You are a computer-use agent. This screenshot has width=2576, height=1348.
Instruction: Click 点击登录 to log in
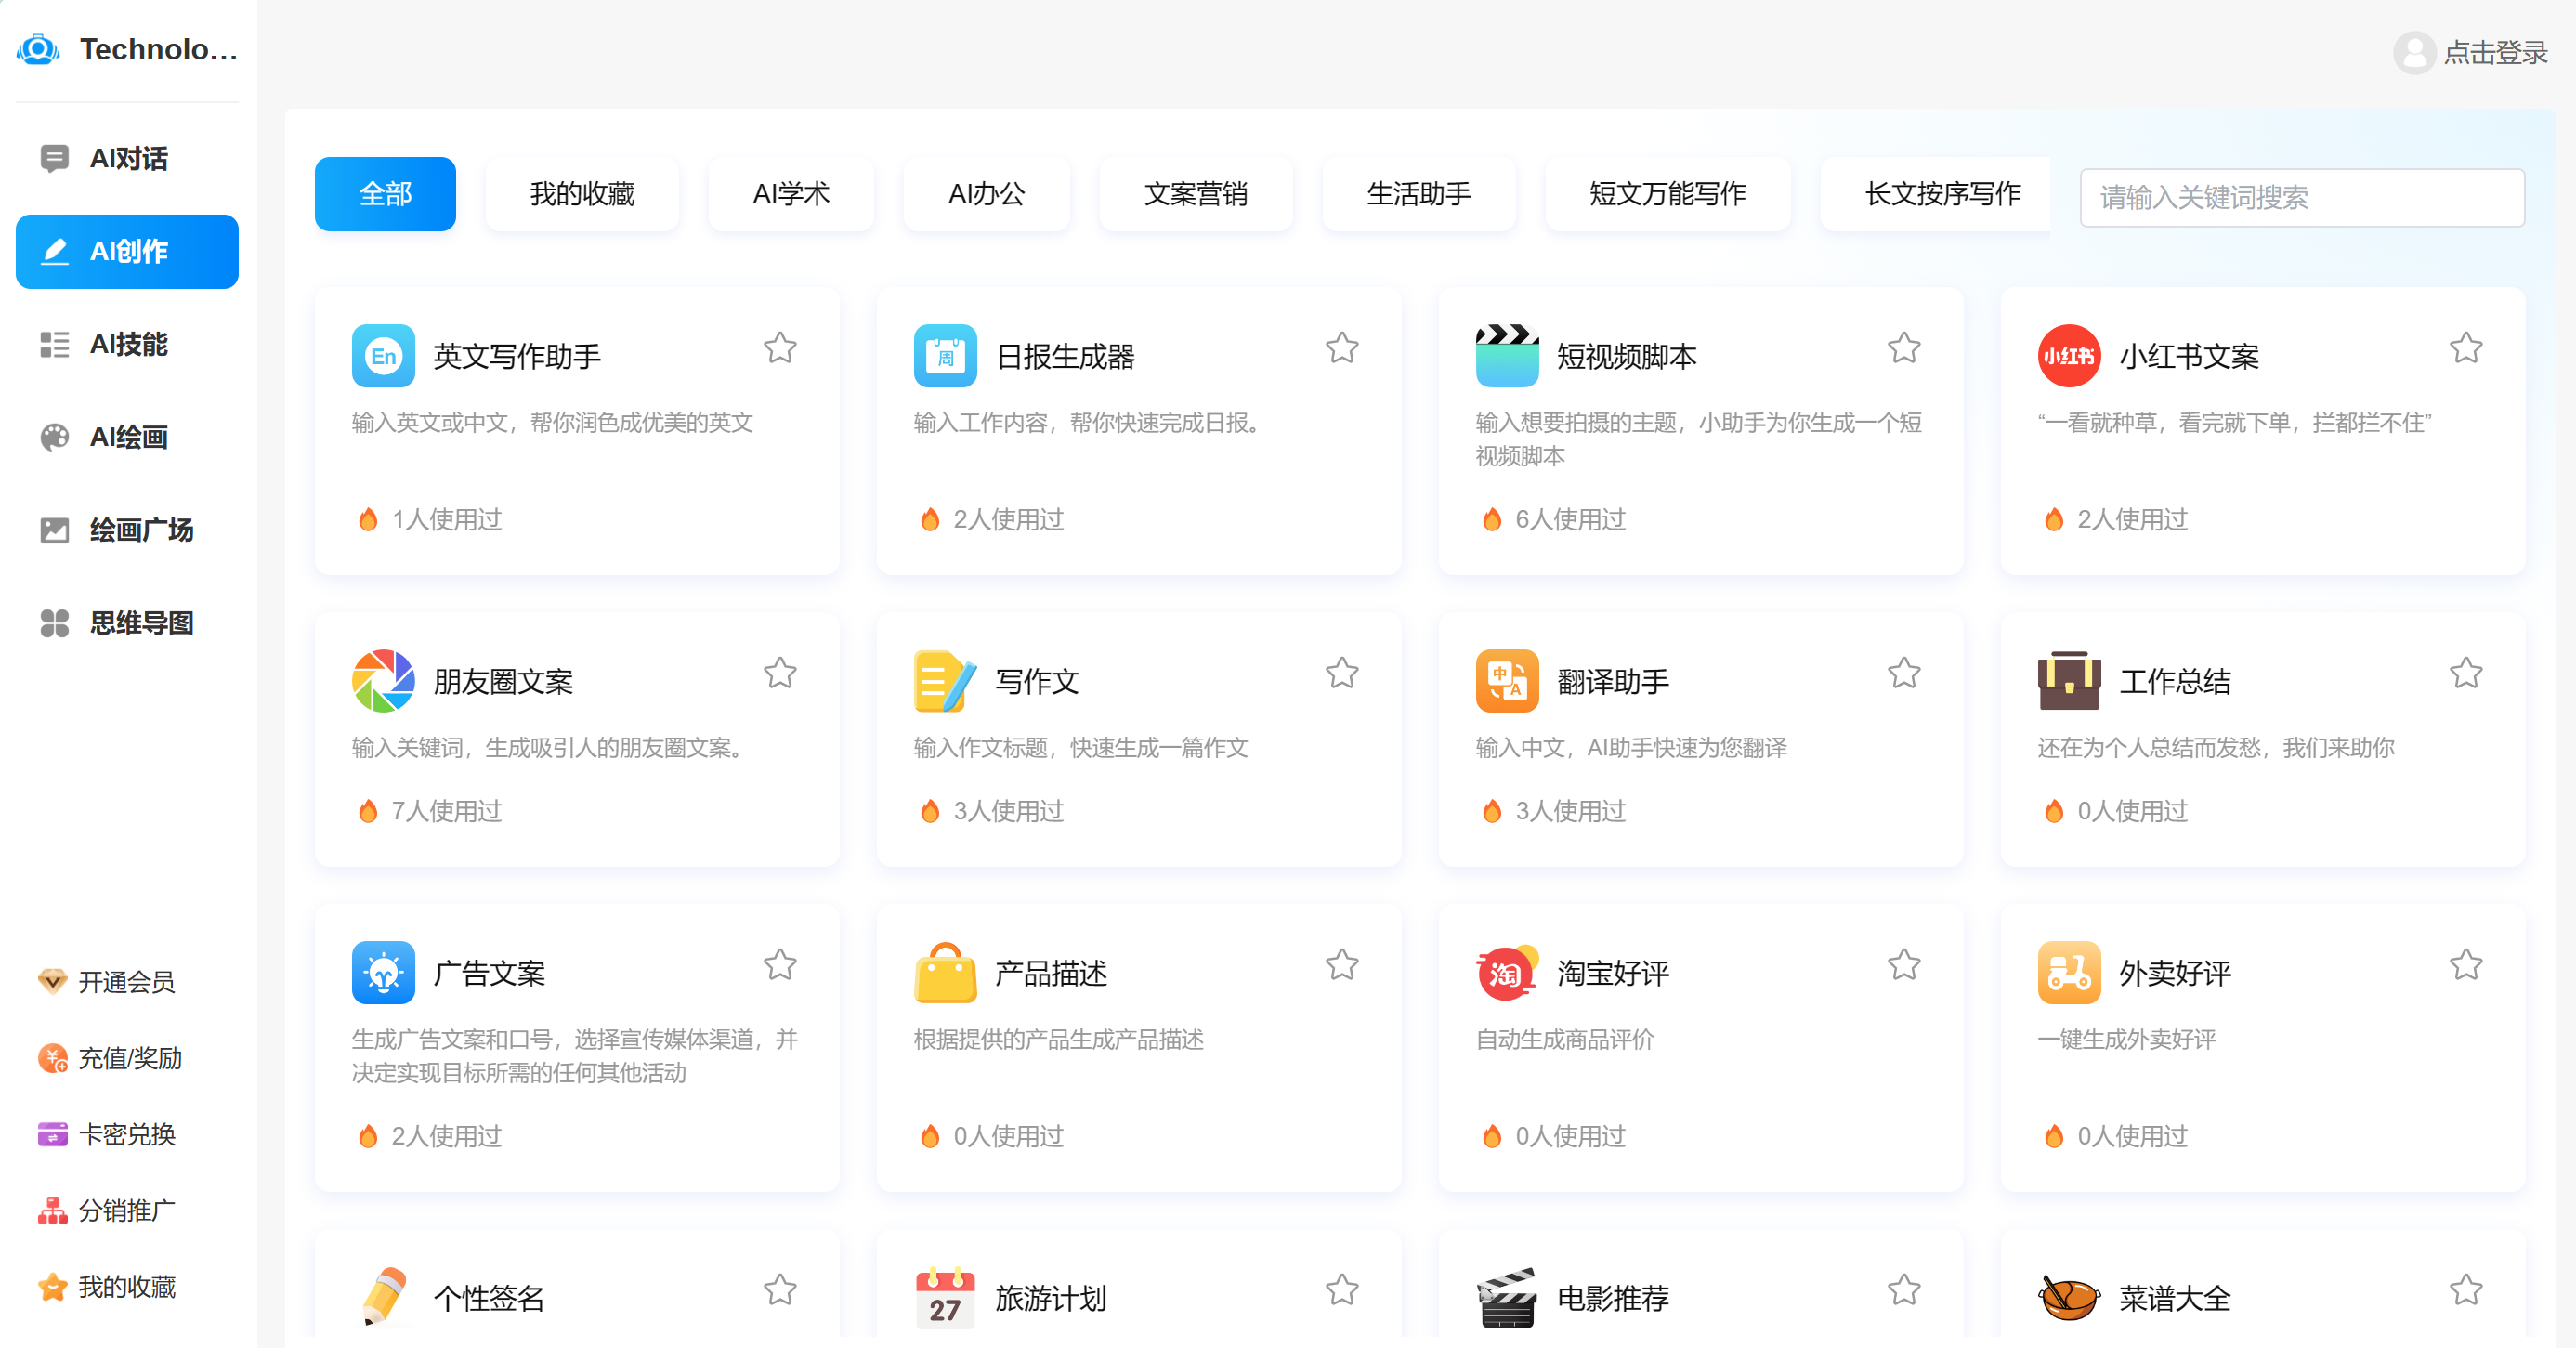tap(2495, 52)
